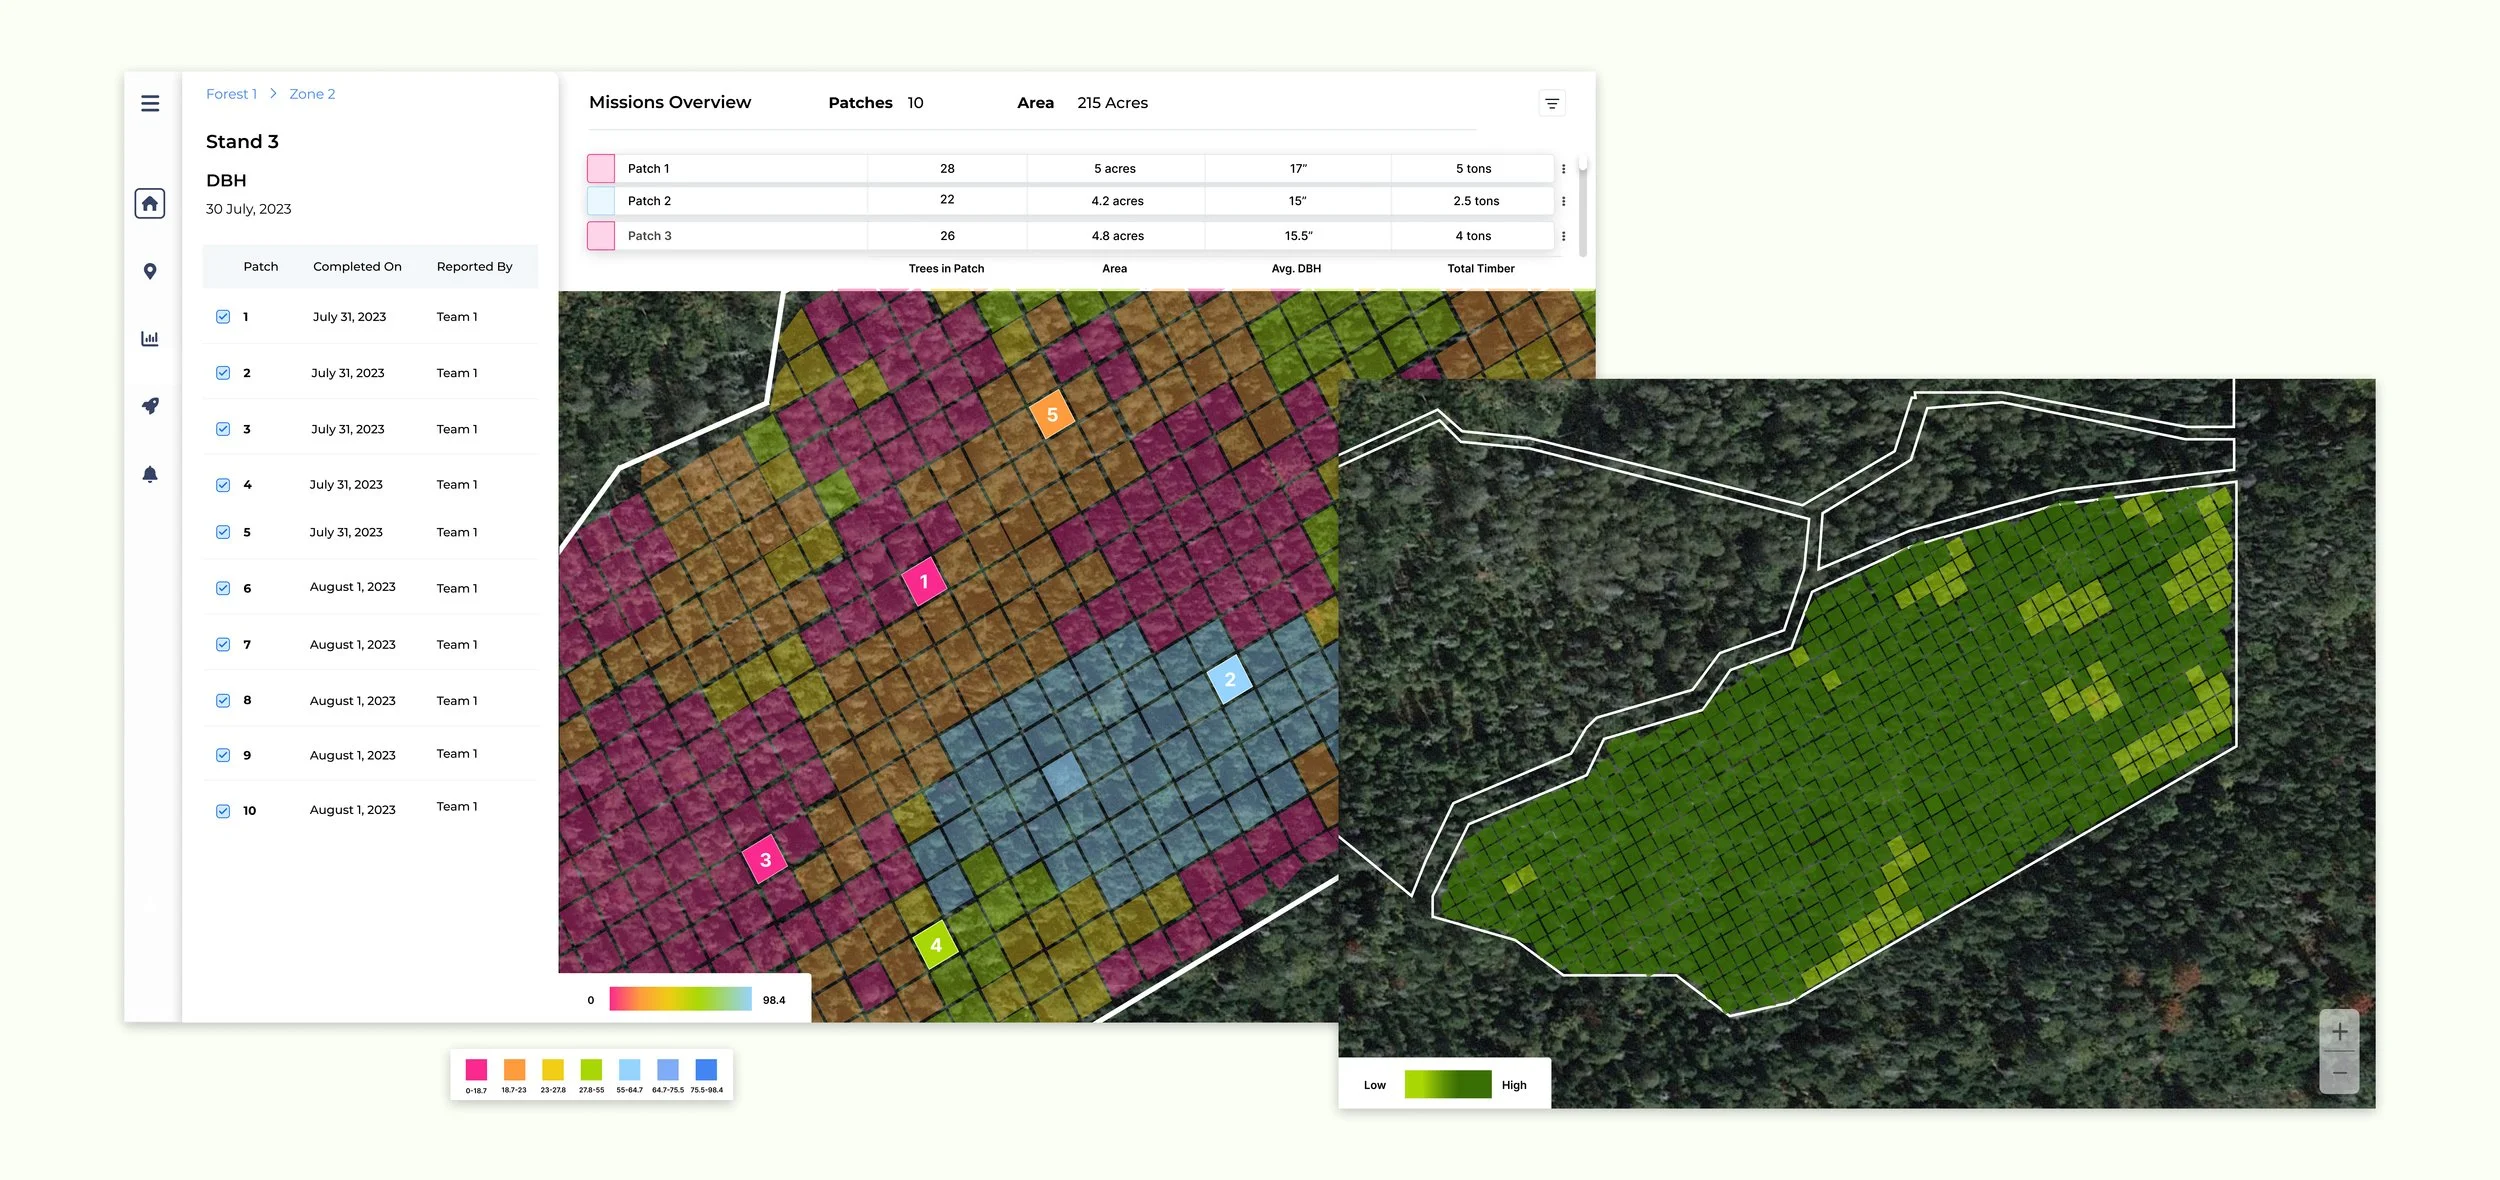Navigate to Zone 2 breadcrumb link
This screenshot has width=2500, height=1180.
312,94
